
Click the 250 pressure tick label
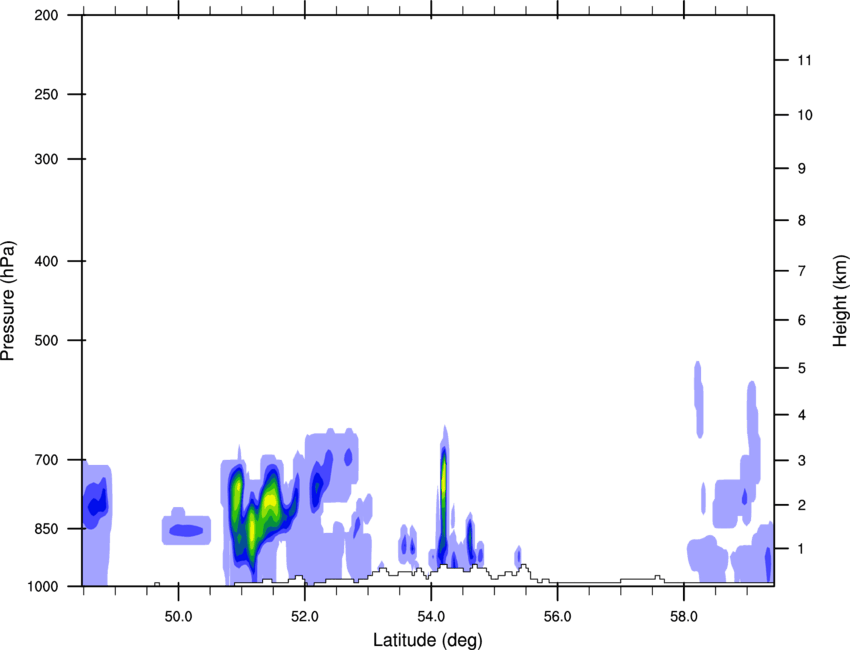(46, 94)
